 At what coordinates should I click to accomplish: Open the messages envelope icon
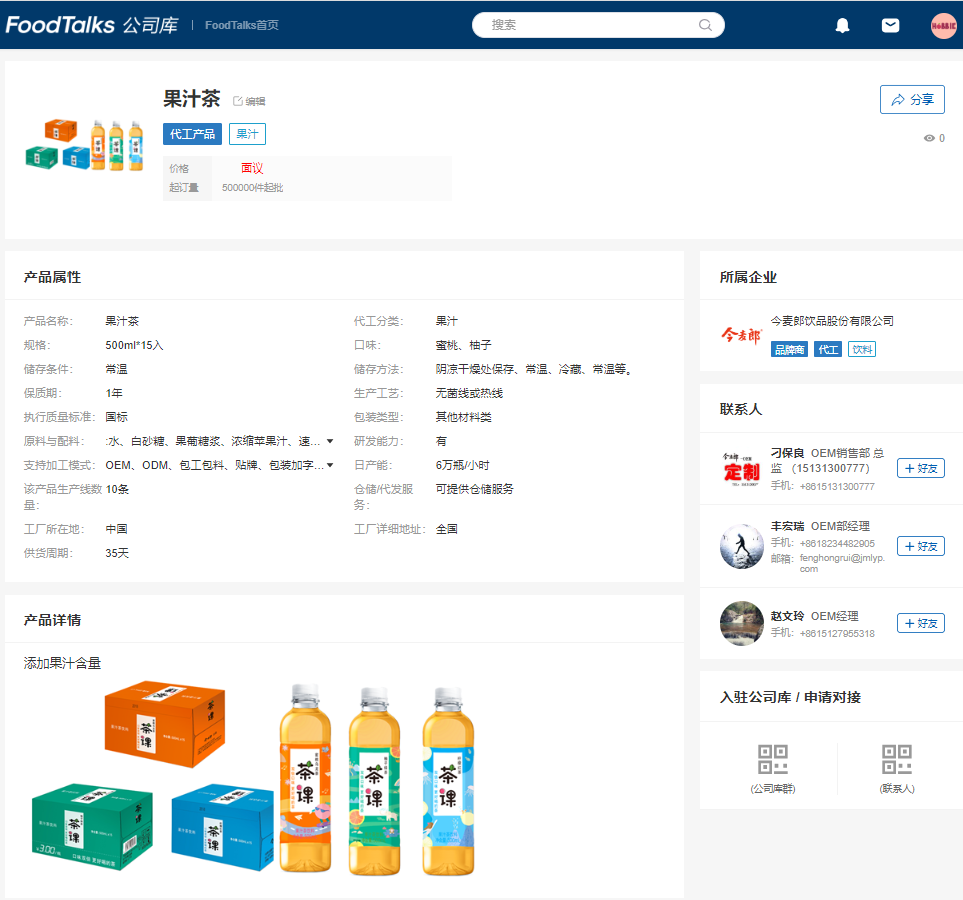tap(890, 25)
